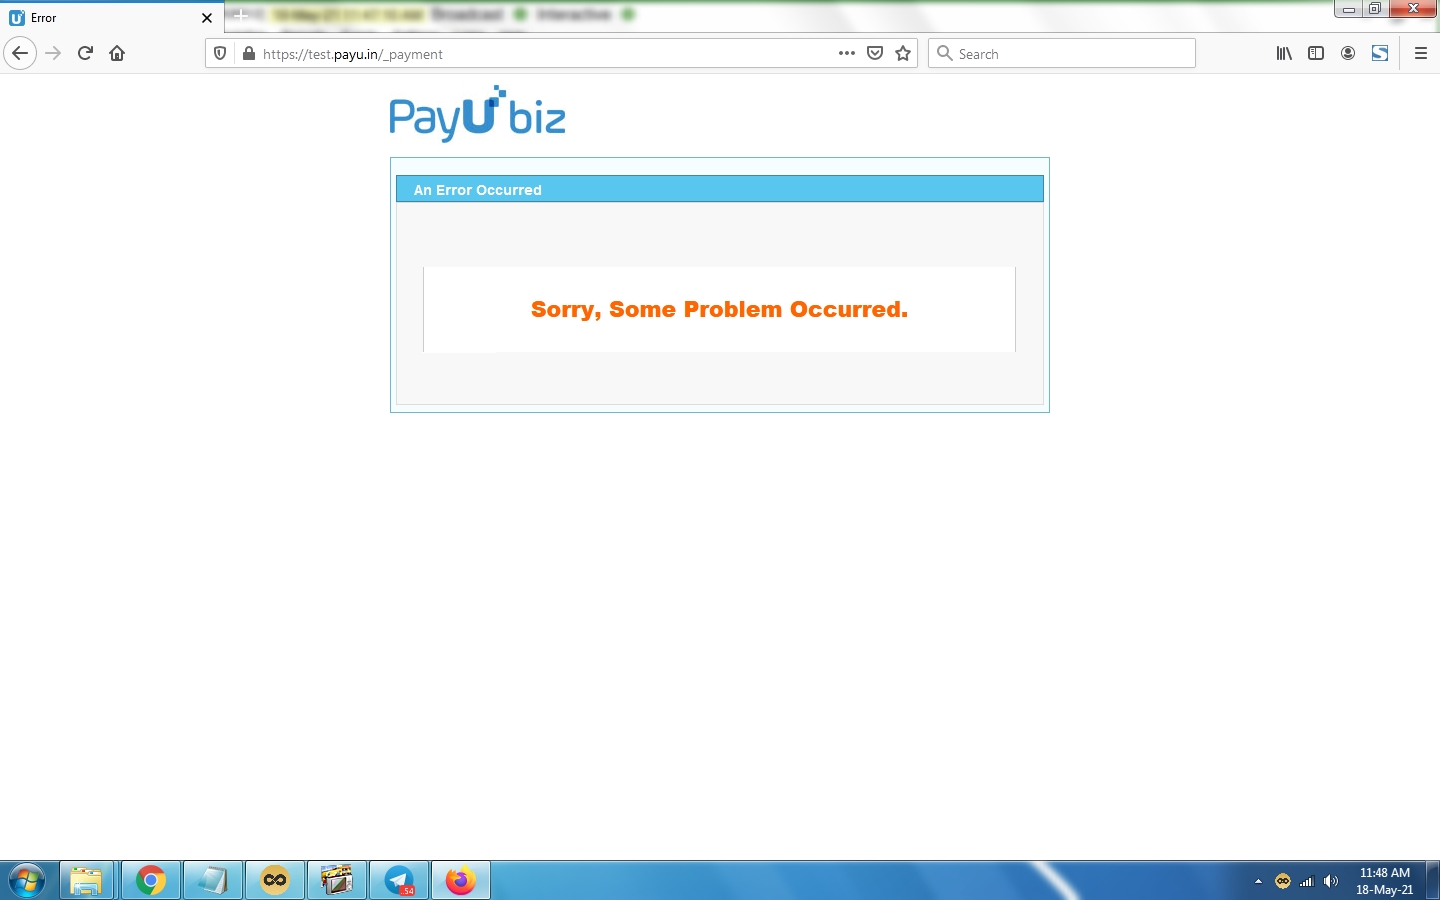The width and height of the screenshot is (1440, 900).
Task: Save page to Pocket
Action: click(x=875, y=54)
